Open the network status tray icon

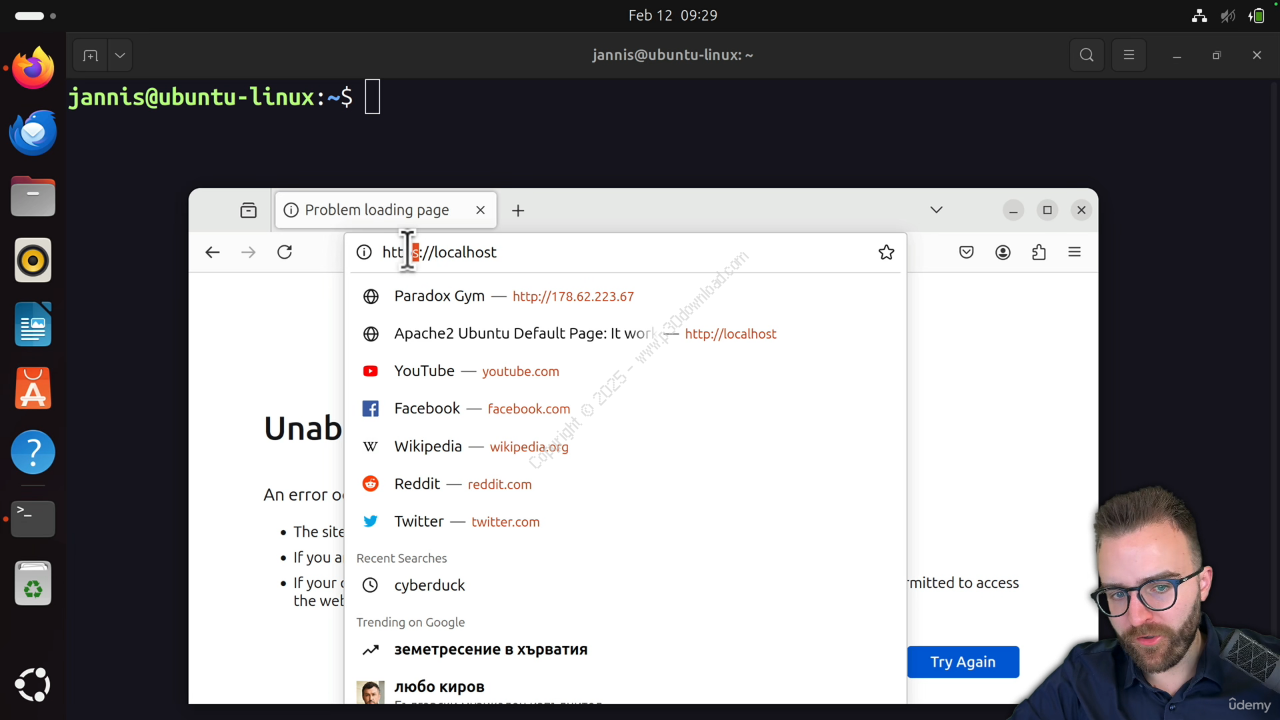[x=1199, y=16]
